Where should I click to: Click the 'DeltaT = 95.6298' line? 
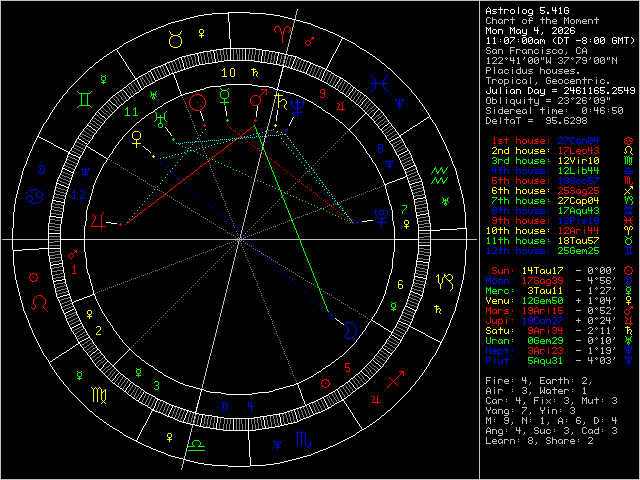coord(536,121)
